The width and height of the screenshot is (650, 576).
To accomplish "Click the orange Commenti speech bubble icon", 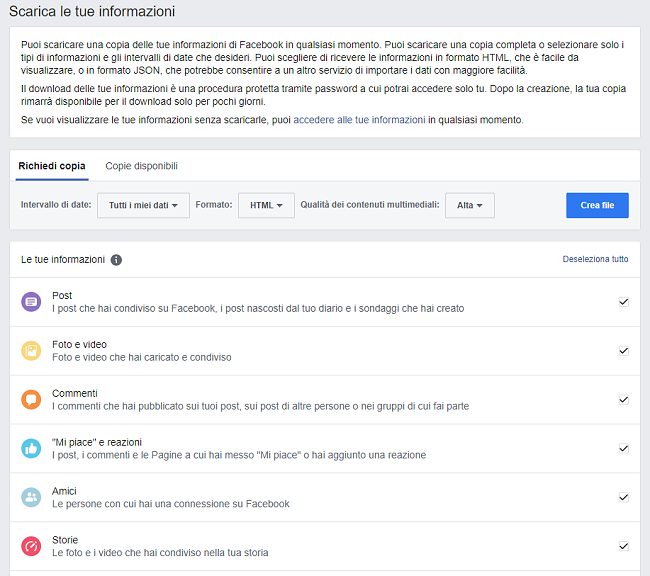I will pyautogui.click(x=31, y=400).
